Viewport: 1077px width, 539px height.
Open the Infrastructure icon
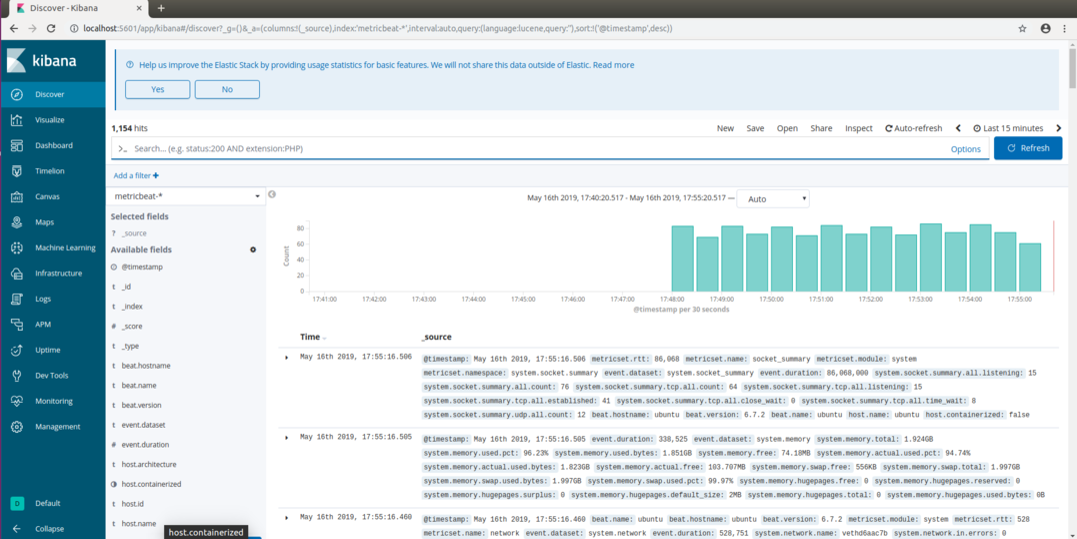(x=17, y=273)
